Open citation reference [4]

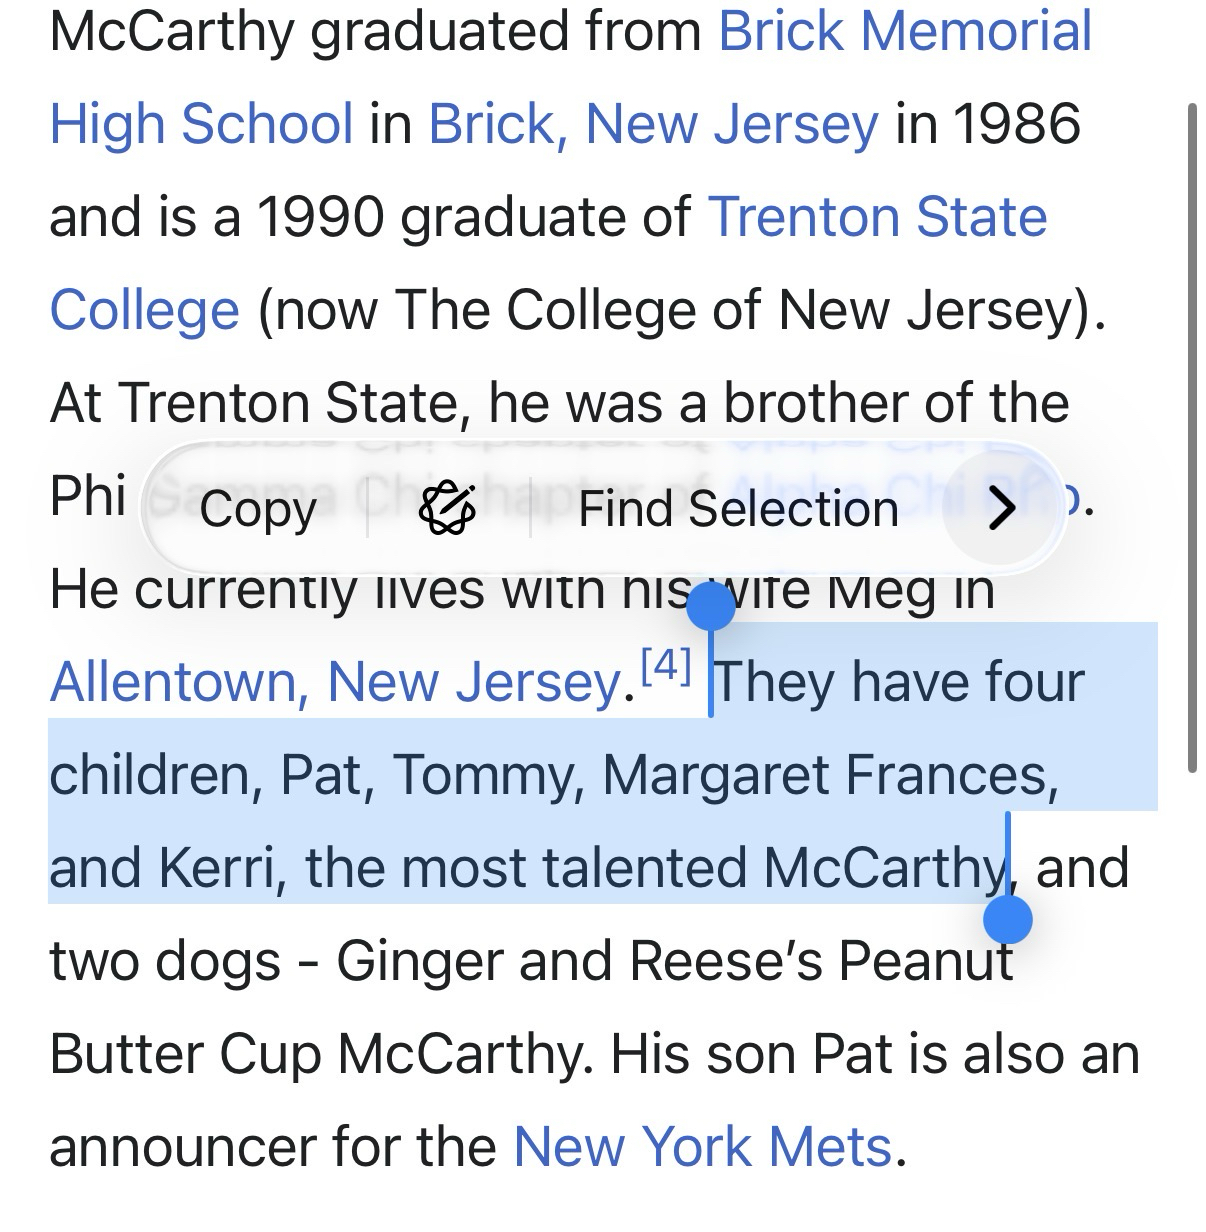666,667
